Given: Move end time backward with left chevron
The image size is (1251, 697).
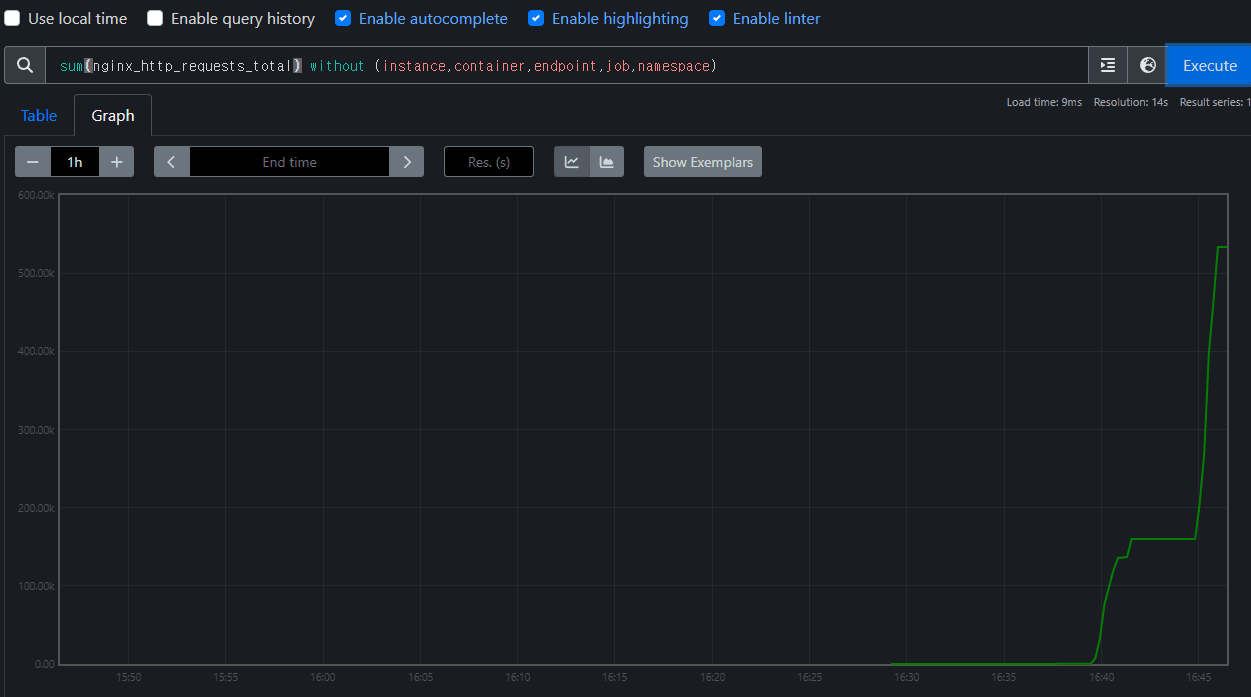Looking at the screenshot, I should click(x=172, y=162).
